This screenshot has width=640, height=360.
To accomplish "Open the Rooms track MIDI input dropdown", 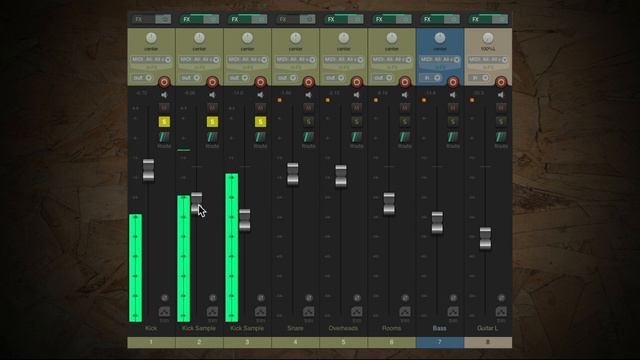I will (392, 60).
